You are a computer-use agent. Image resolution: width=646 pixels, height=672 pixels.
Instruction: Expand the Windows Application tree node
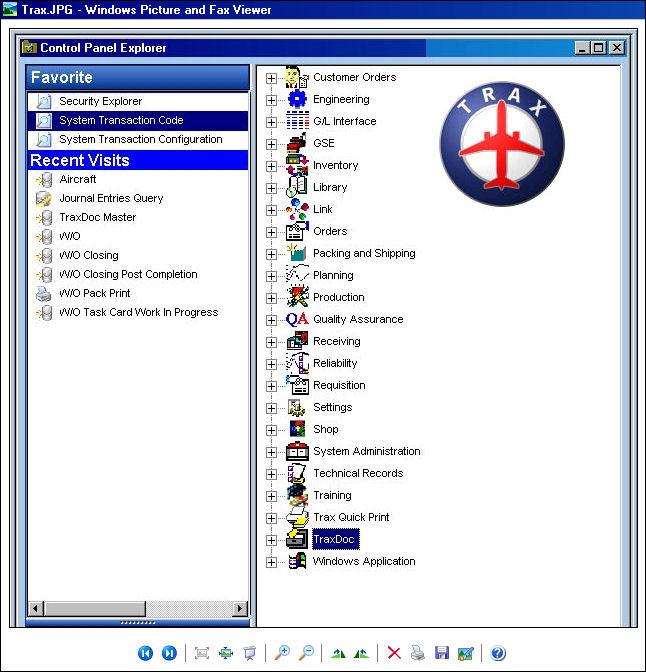271,562
